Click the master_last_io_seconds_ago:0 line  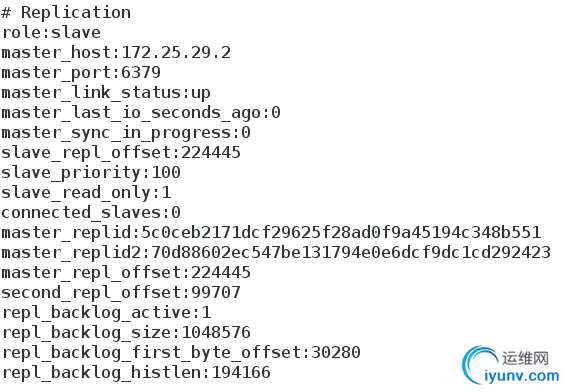pos(141,113)
